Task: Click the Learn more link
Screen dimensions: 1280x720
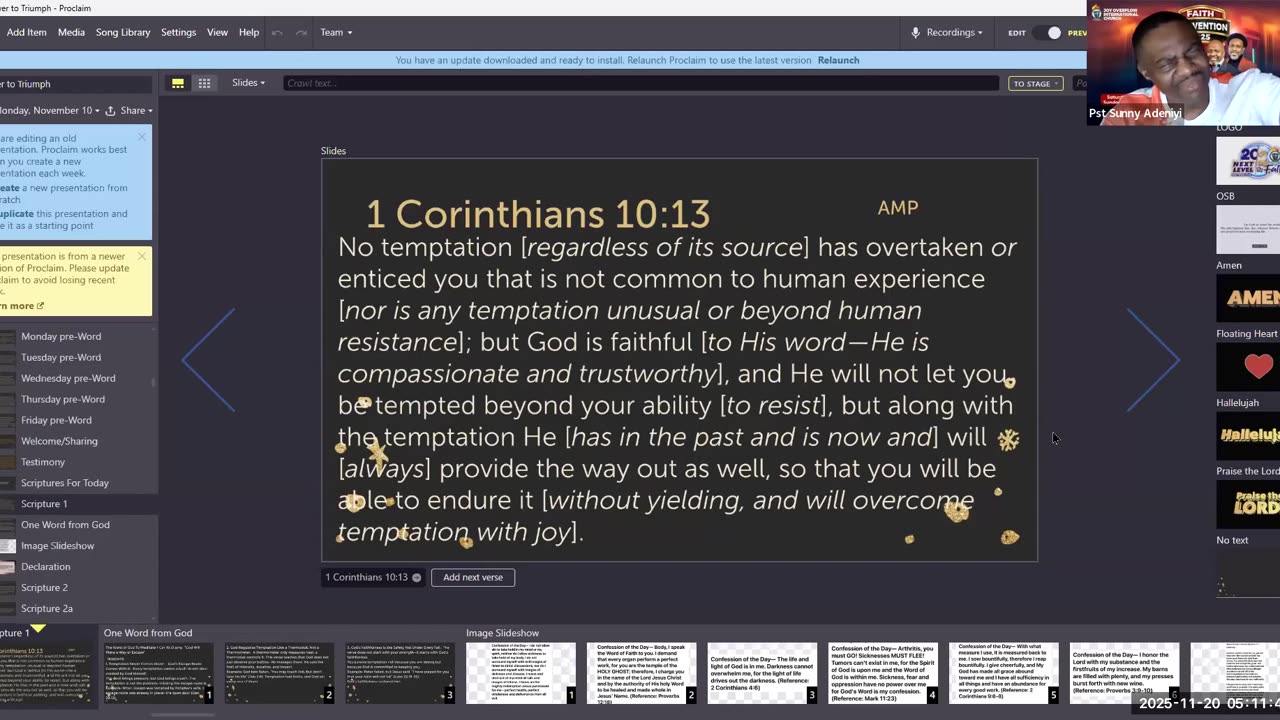Action: (20, 306)
